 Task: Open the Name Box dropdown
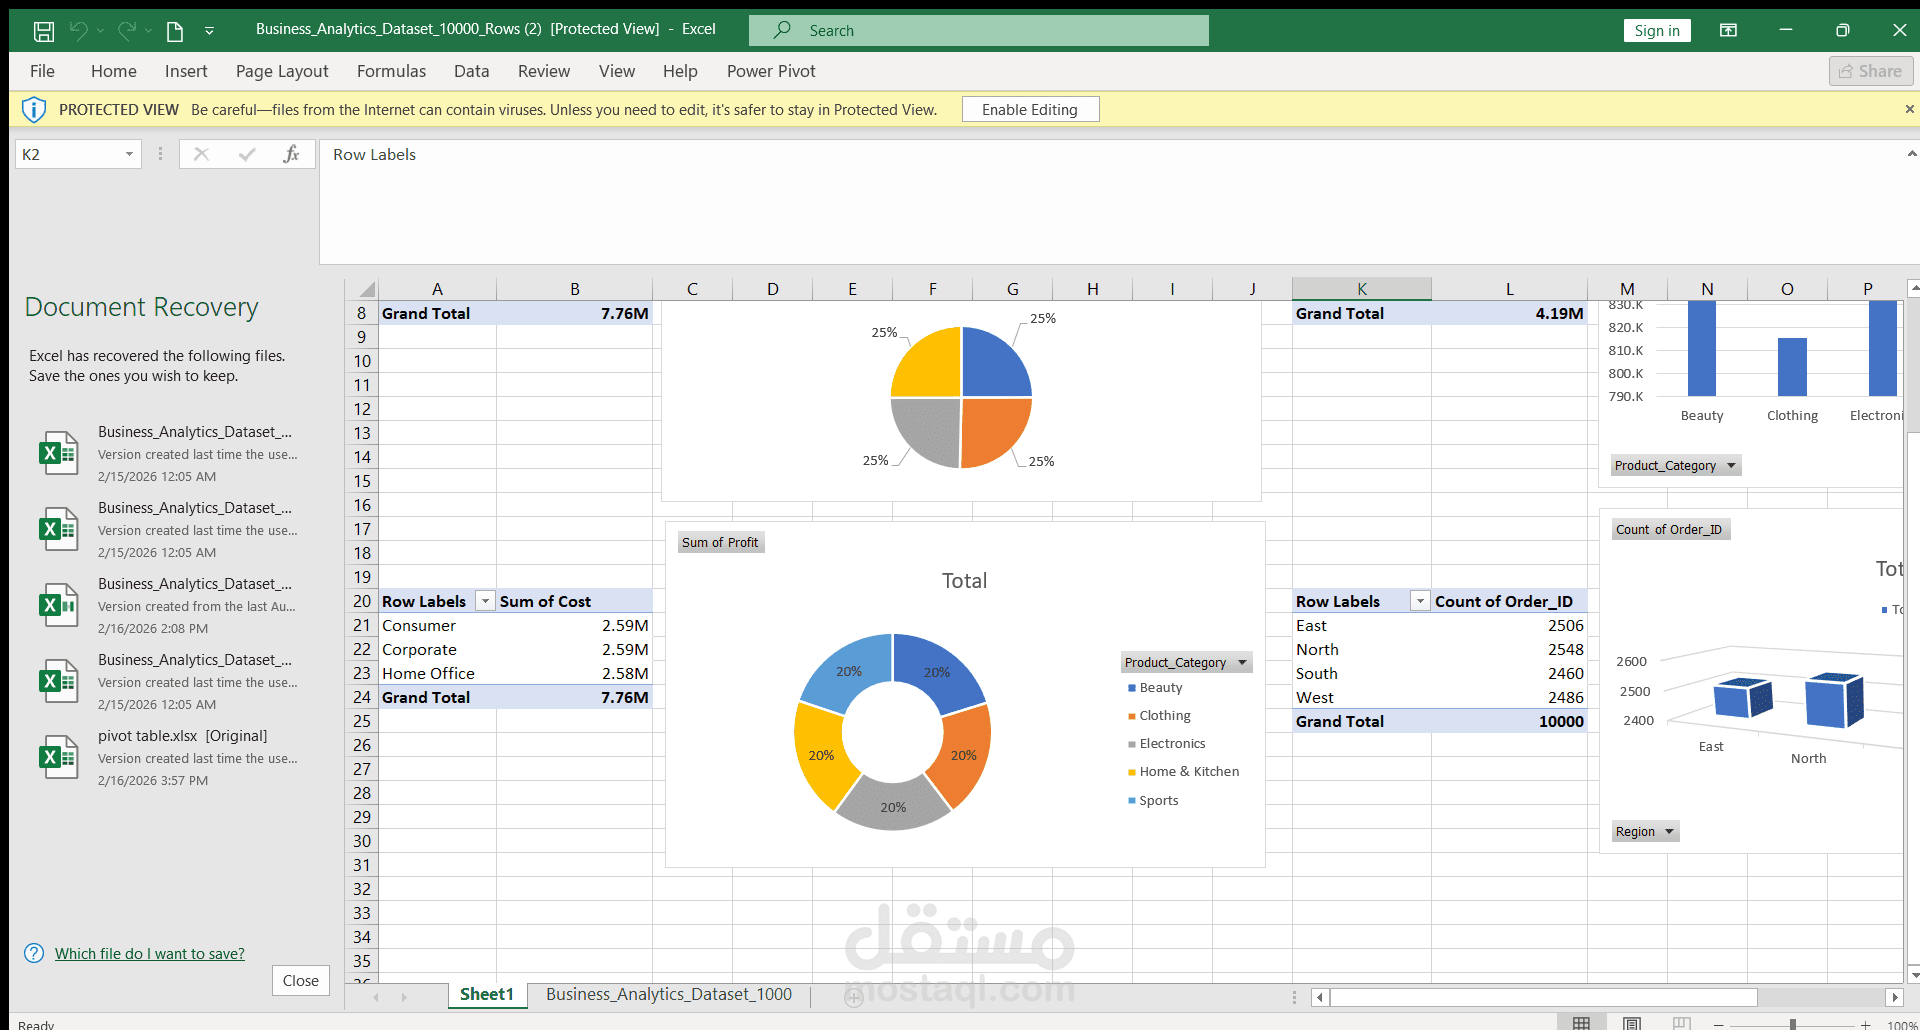coord(128,154)
